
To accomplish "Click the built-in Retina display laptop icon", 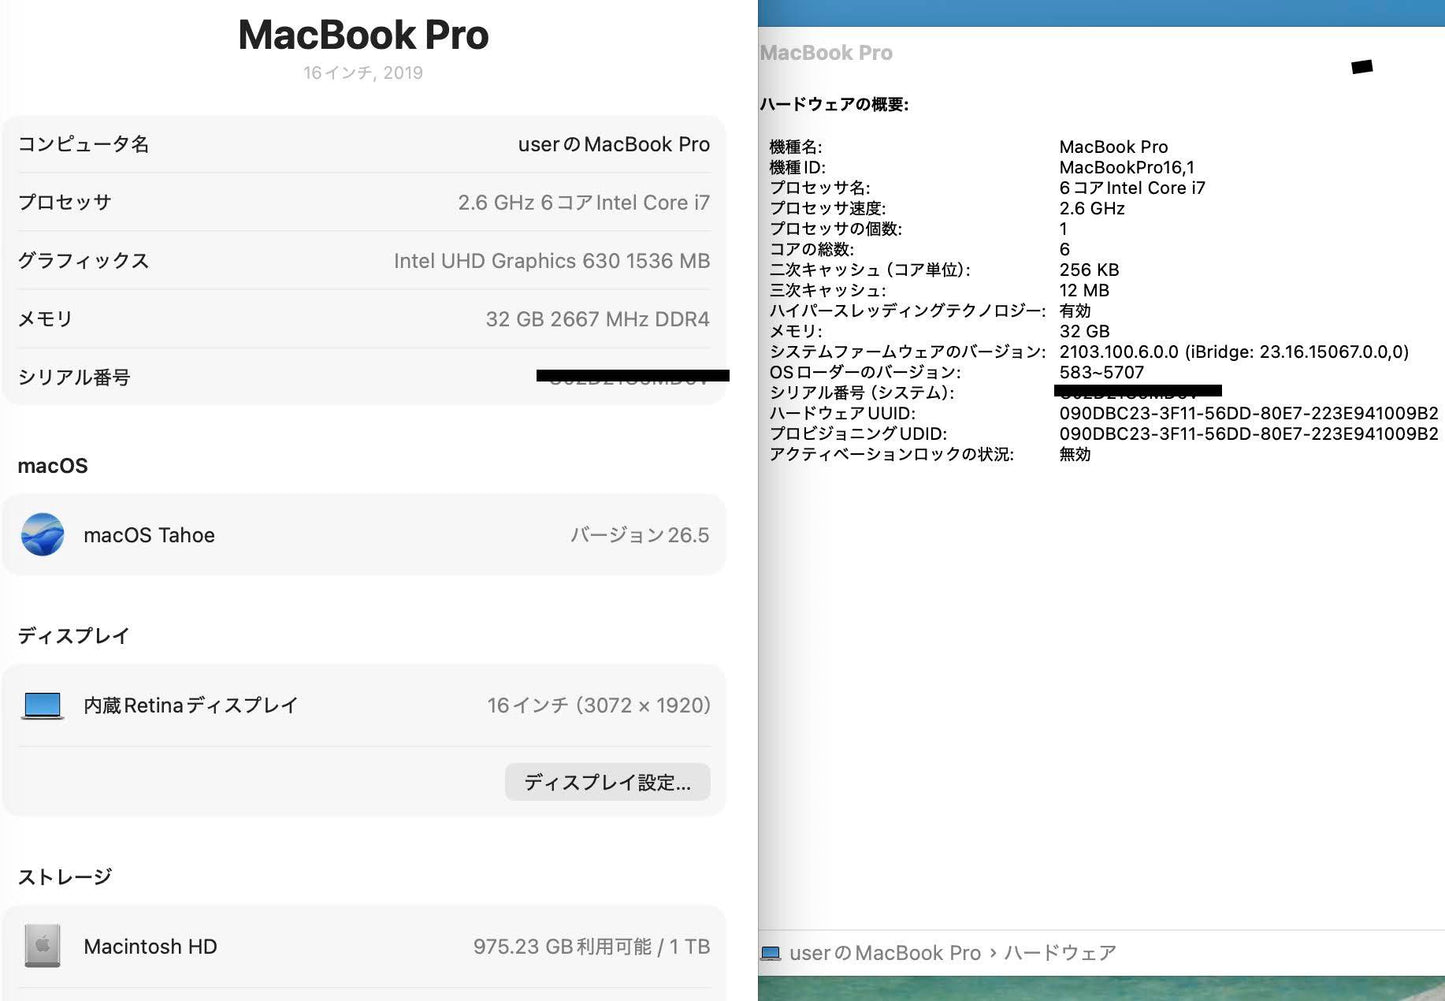I will coord(43,706).
